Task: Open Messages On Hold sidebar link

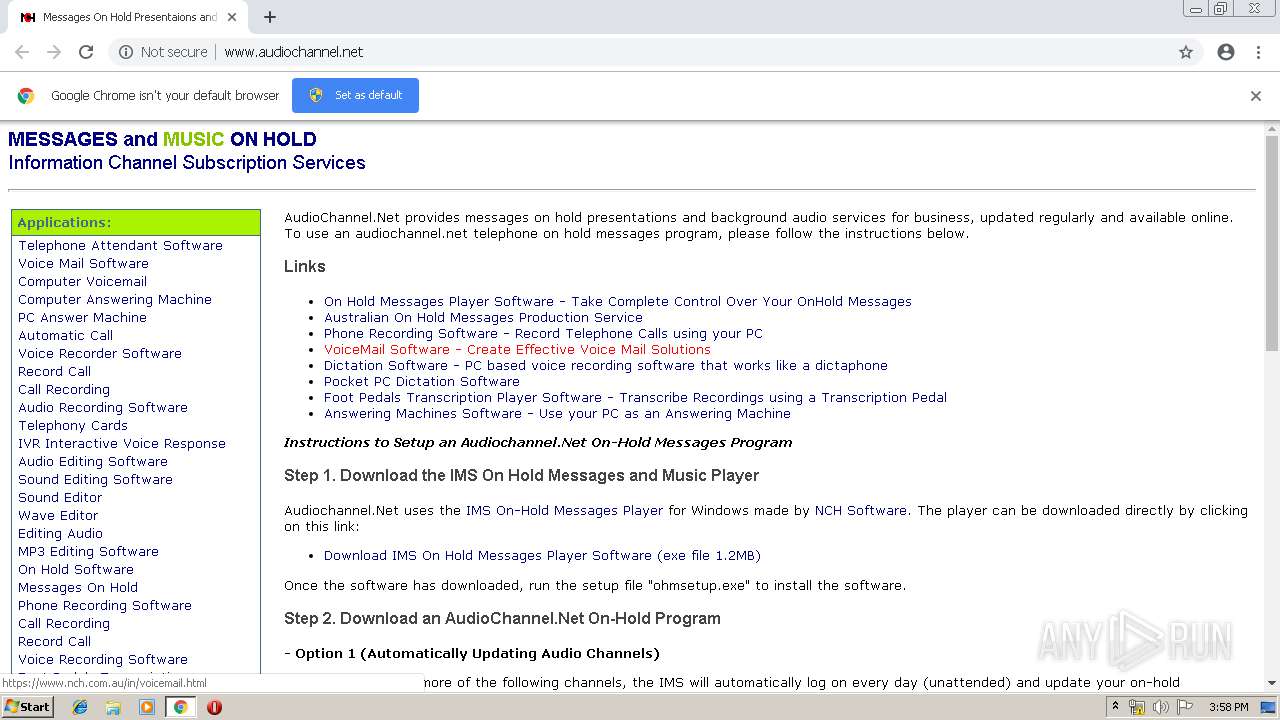Action: pyautogui.click(x=78, y=587)
